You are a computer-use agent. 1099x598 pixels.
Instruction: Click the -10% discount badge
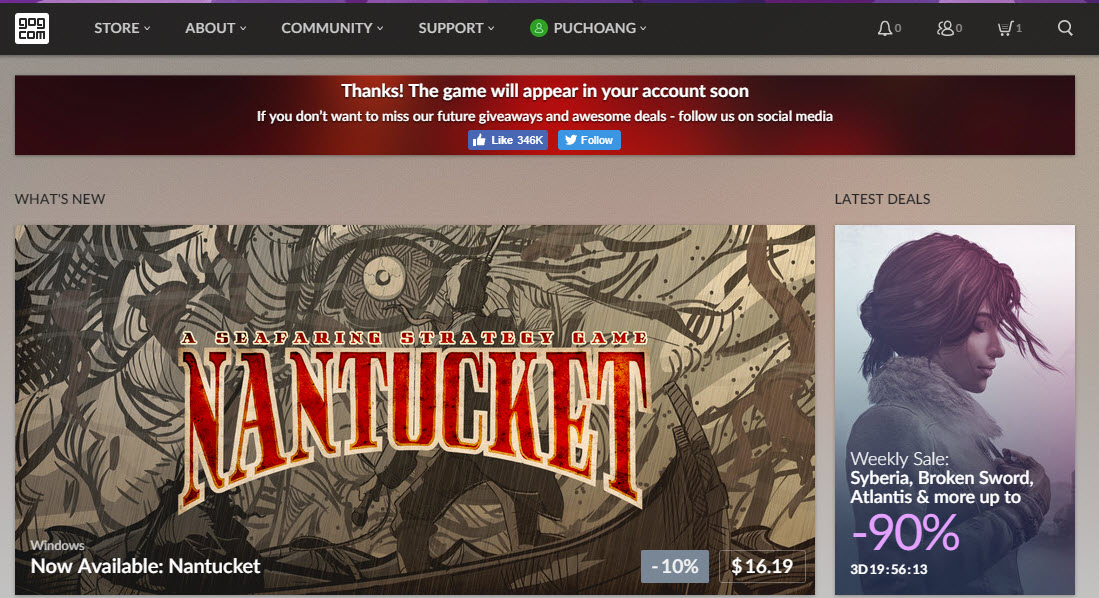[x=675, y=566]
